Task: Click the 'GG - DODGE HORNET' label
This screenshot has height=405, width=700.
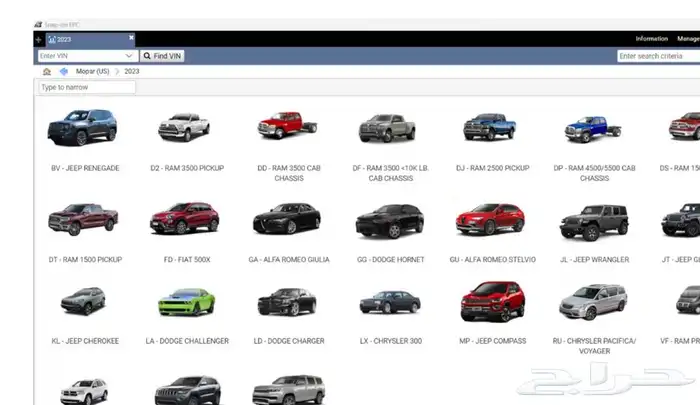Action: 391,259
